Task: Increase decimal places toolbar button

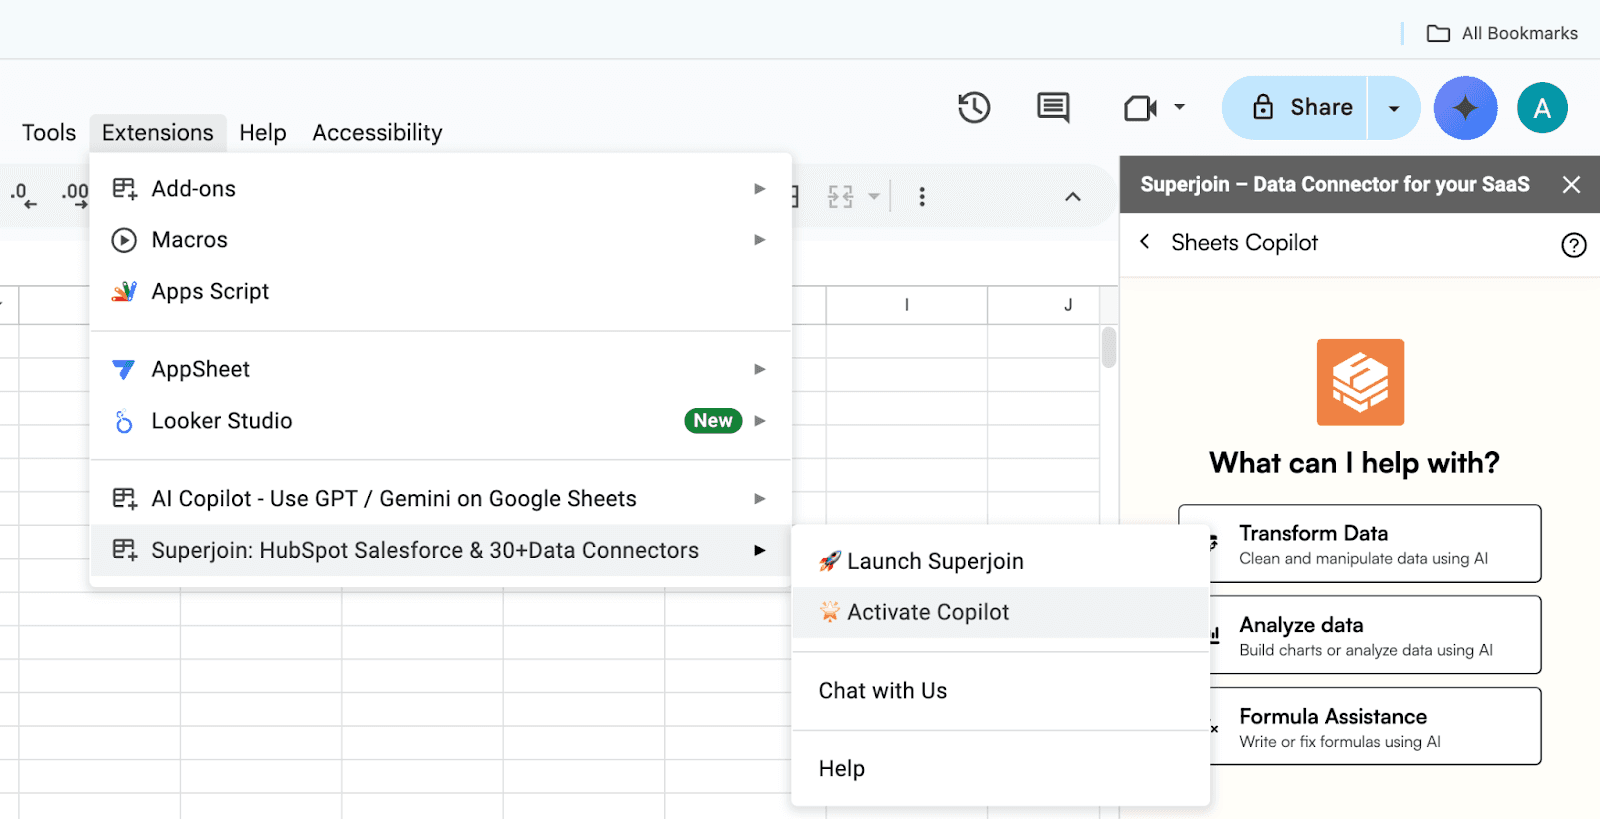Action: click(x=75, y=195)
